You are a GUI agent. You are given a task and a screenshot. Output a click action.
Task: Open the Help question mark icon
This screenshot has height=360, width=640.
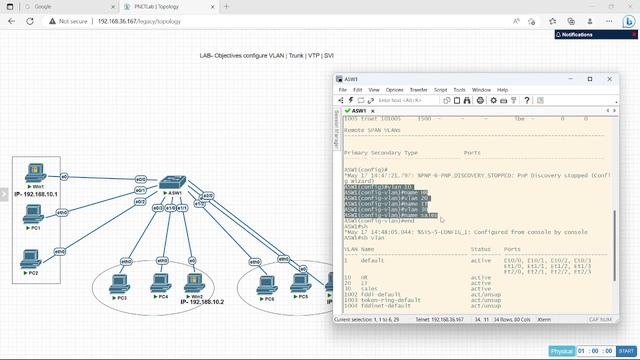click(x=527, y=100)
